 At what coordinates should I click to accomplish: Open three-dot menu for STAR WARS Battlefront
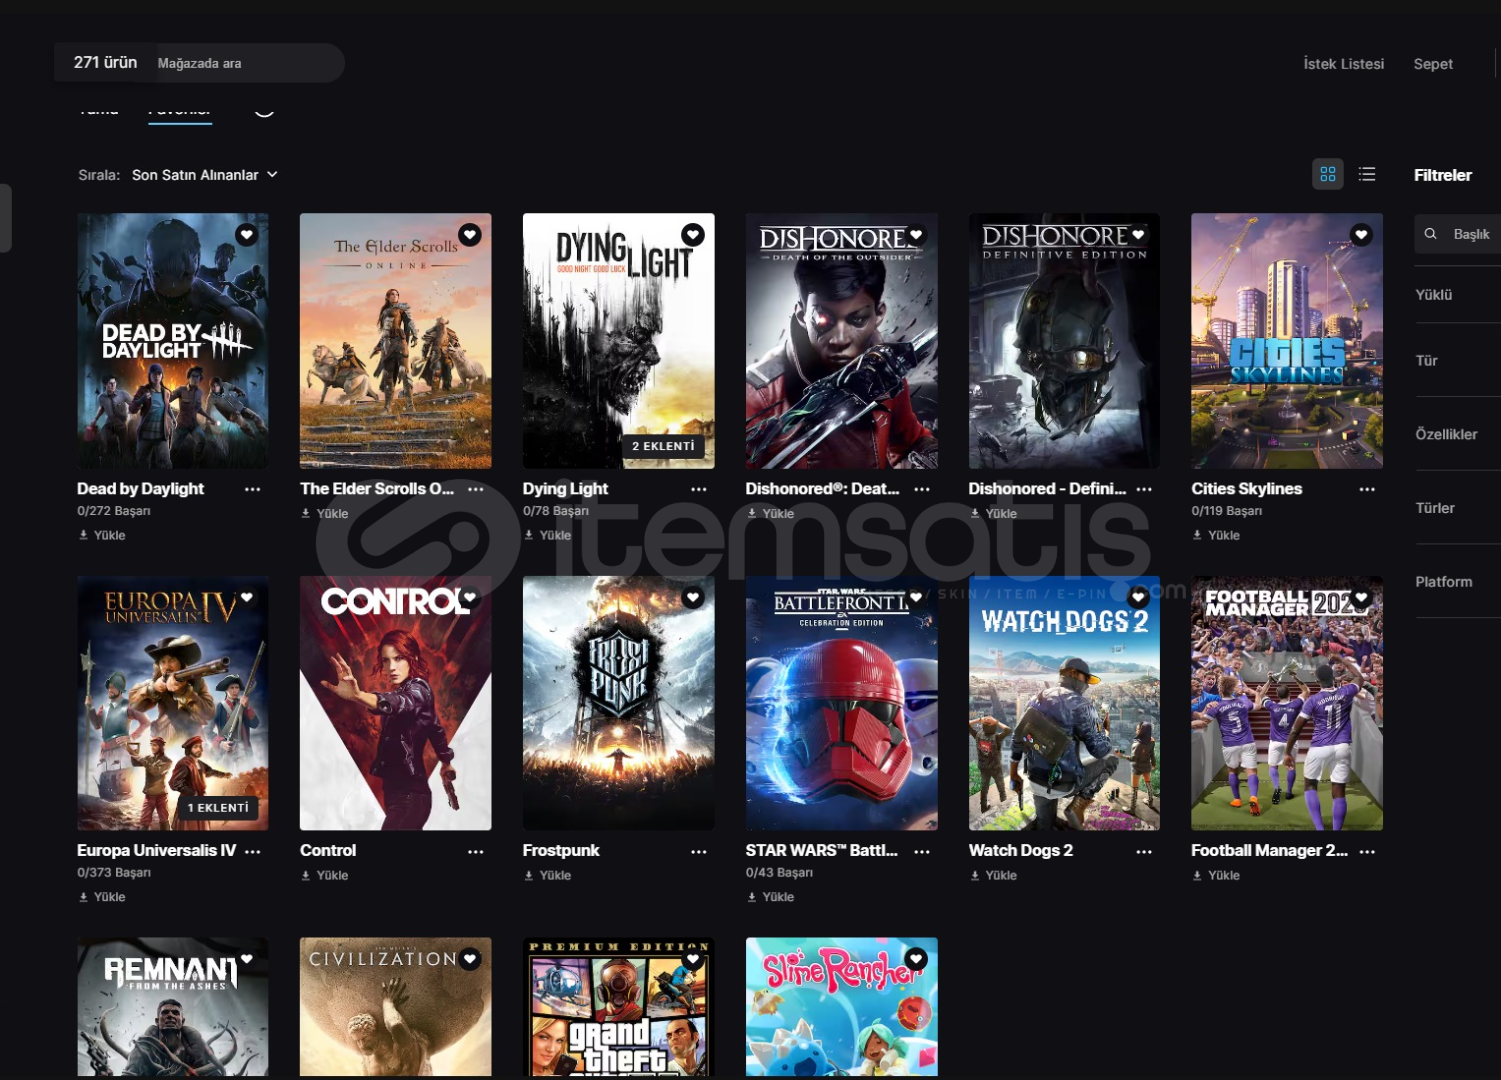[x=922, y=851]
